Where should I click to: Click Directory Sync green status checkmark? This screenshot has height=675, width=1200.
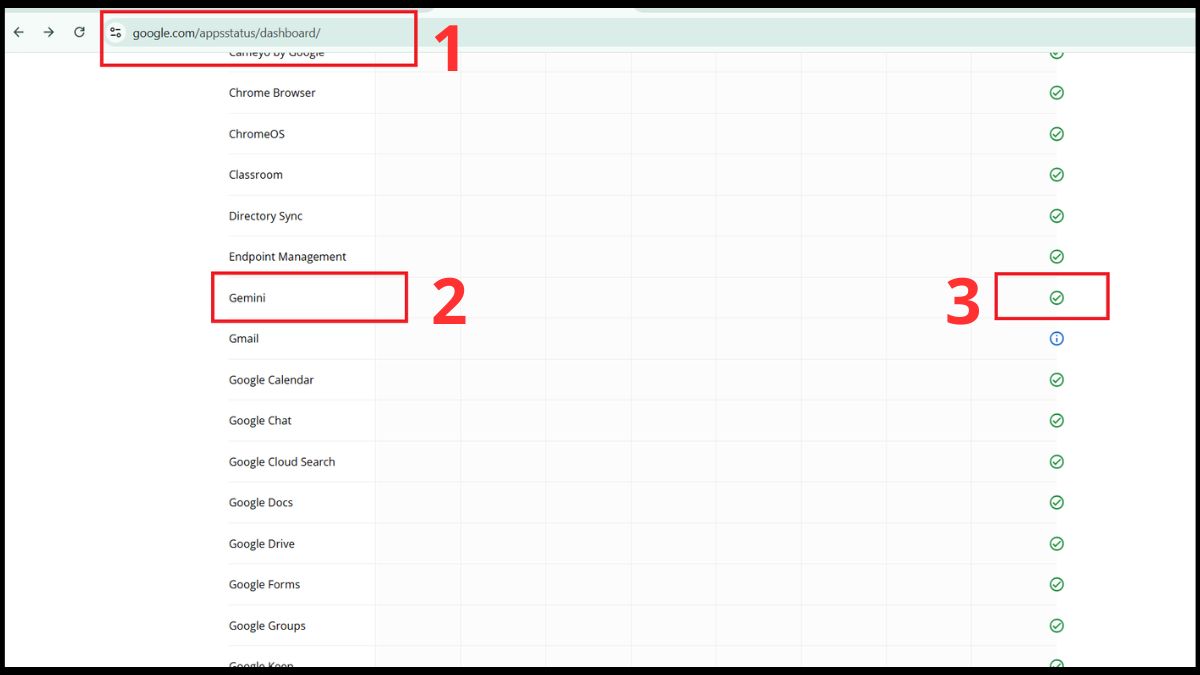(x=1056, y=216)
